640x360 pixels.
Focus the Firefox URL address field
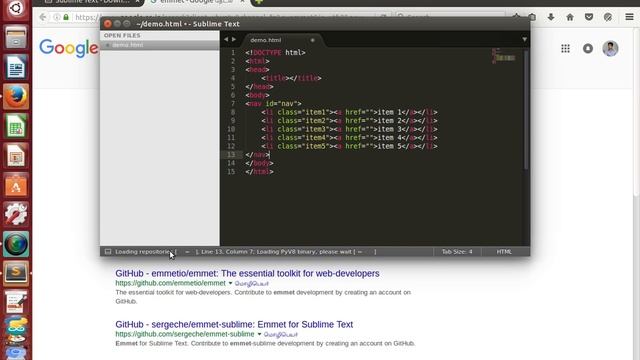coord(229,17)
